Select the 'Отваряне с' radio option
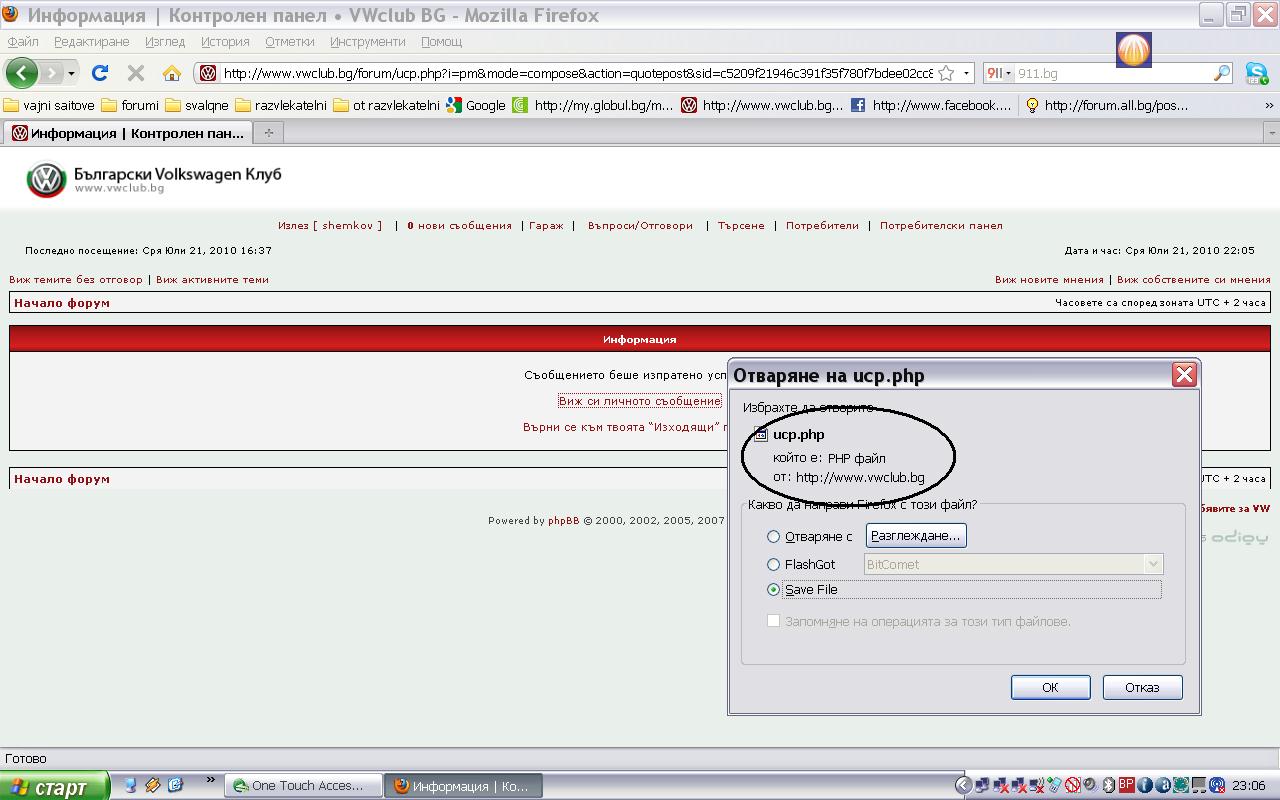1280x800 pixels. 773,537
